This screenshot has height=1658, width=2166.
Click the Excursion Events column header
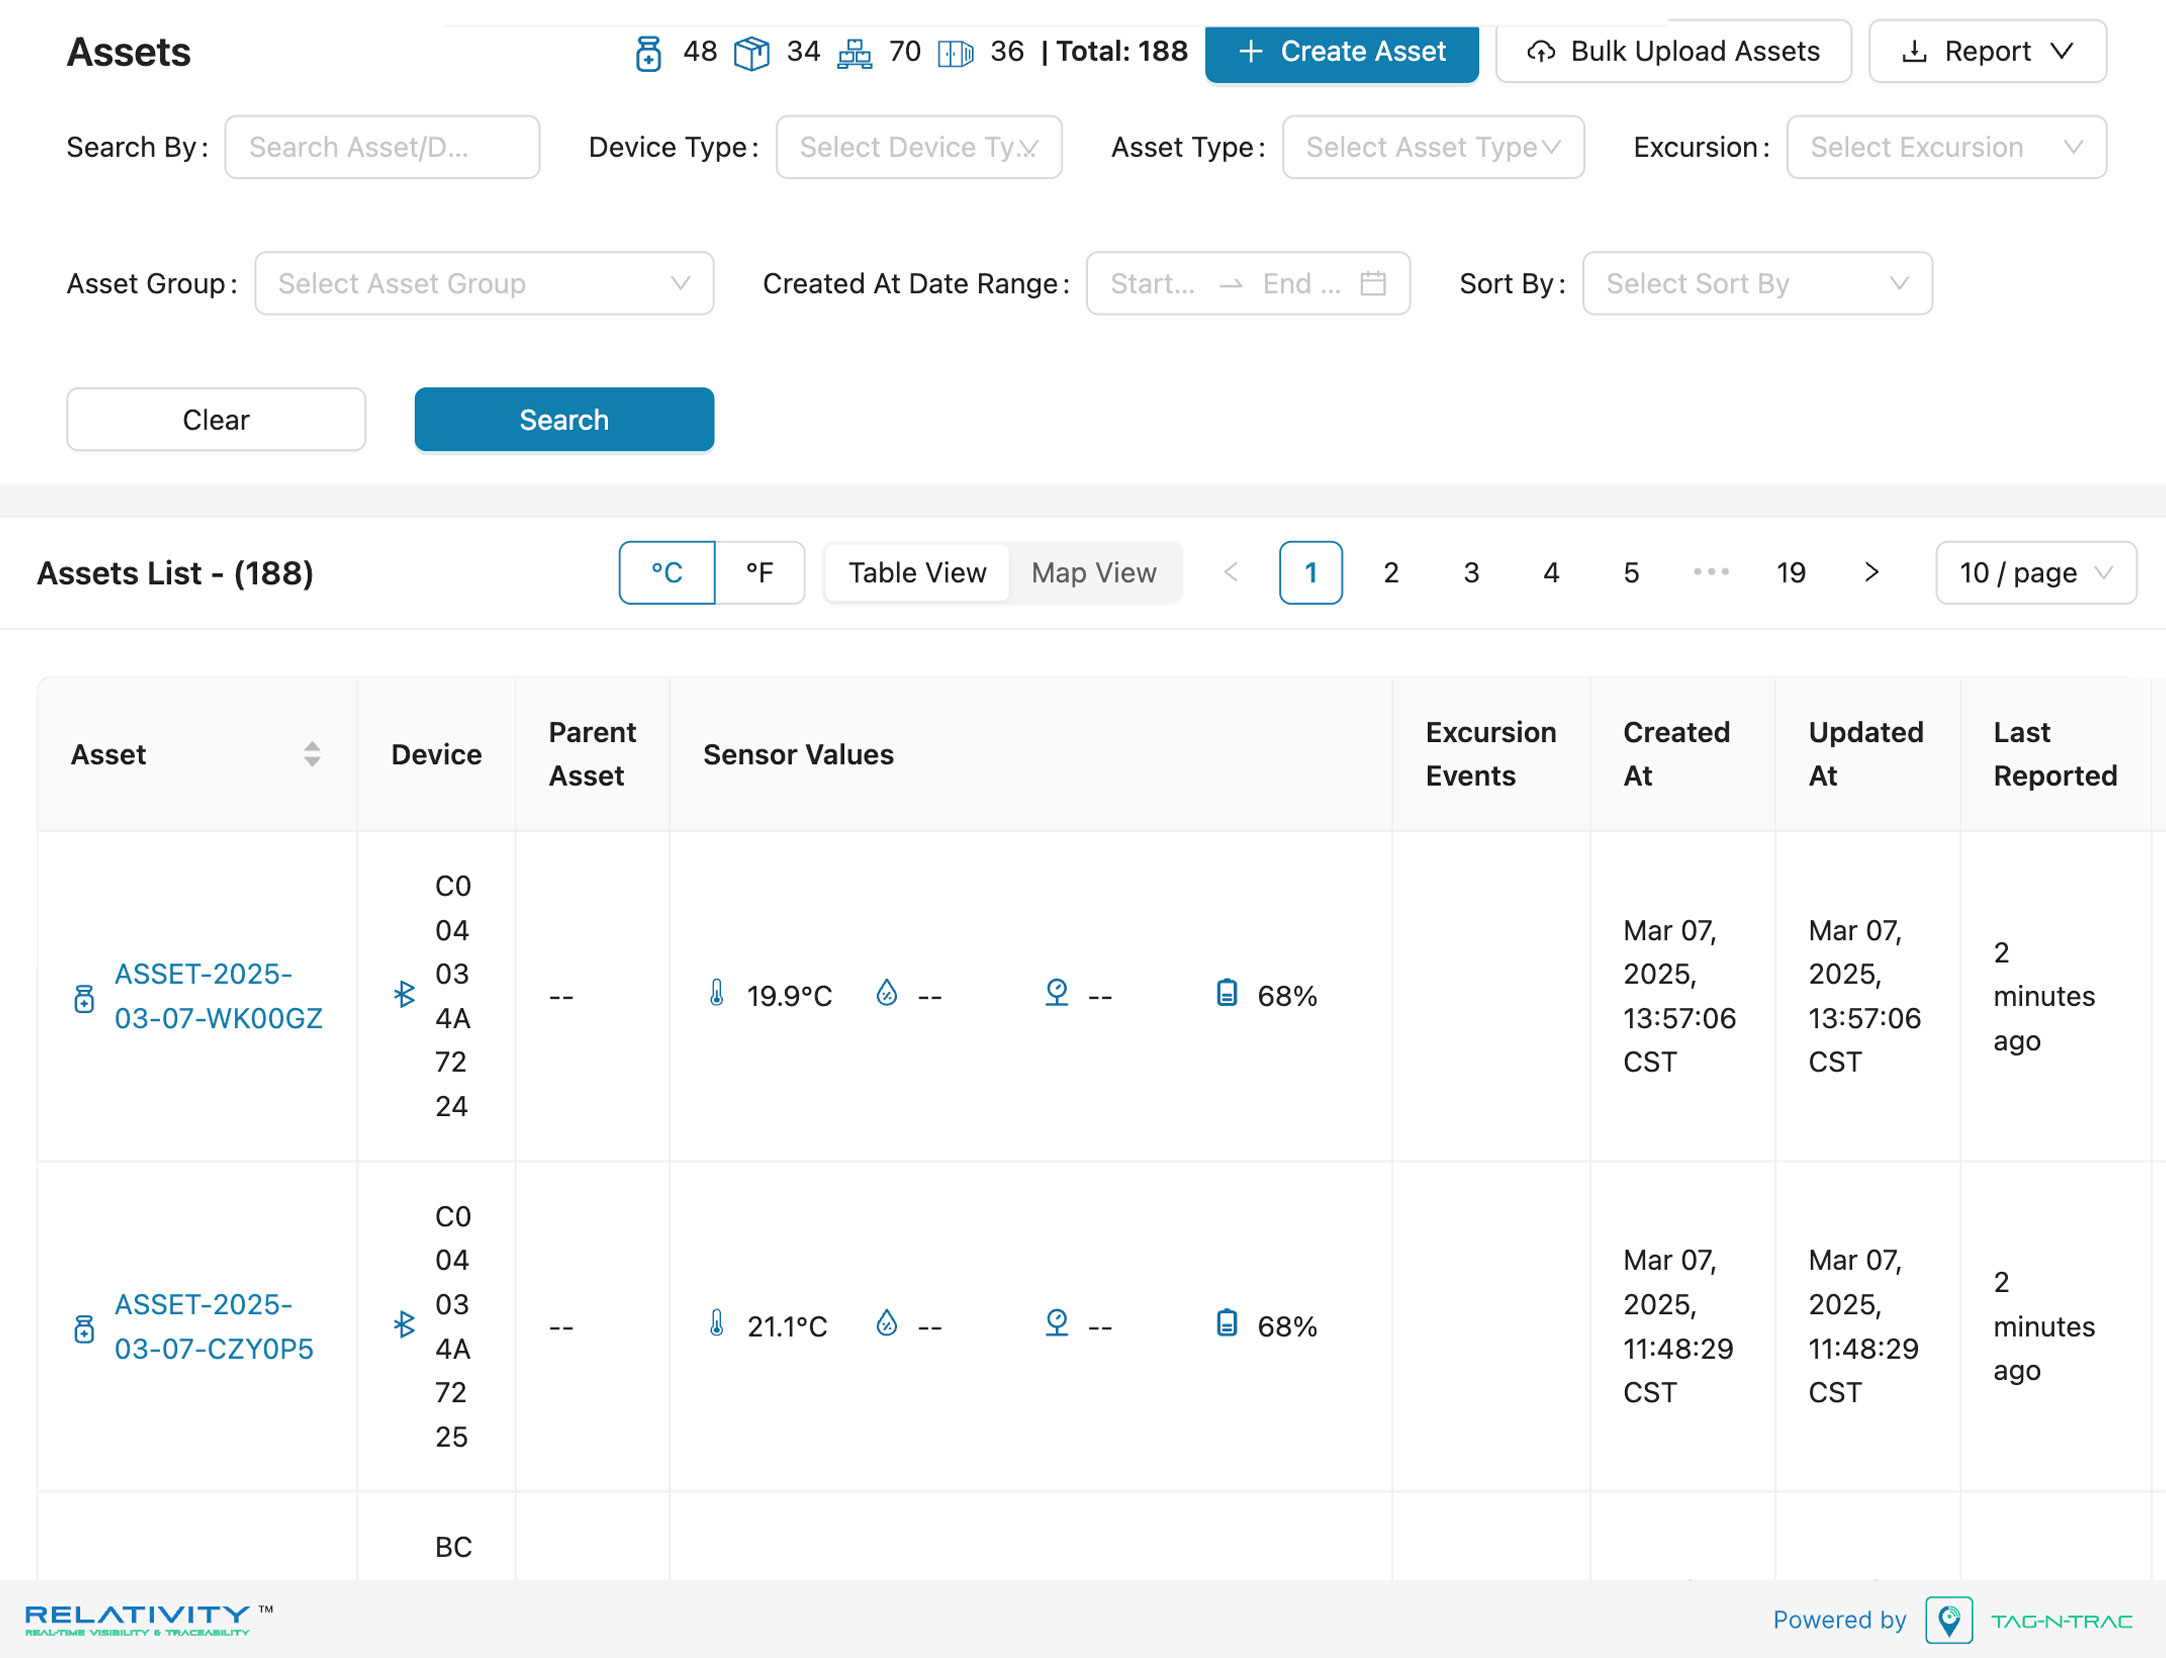(1490, 754)
